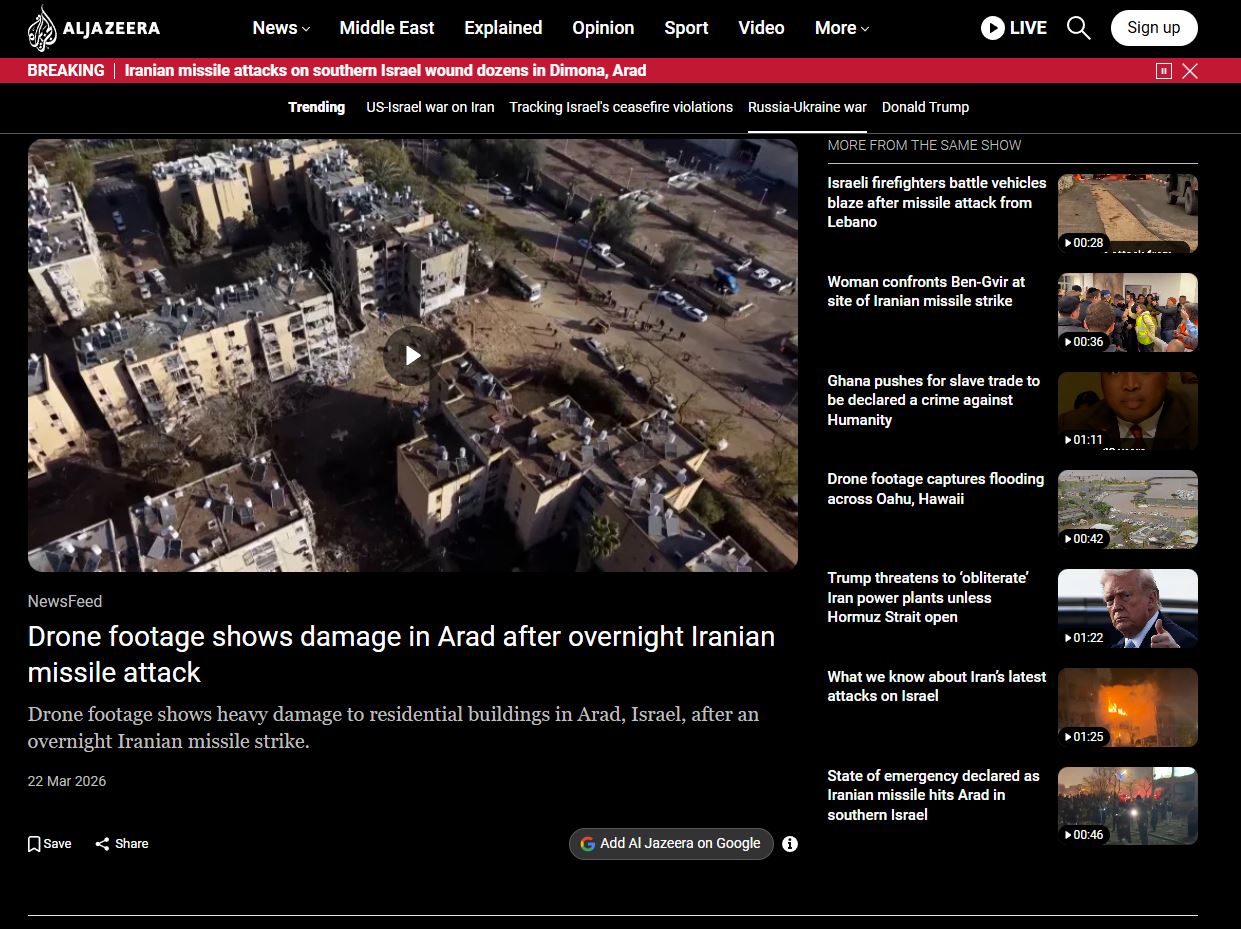Open State of emergency declared story title
This screenshot has height=929, width=1241.
point(933,795)
